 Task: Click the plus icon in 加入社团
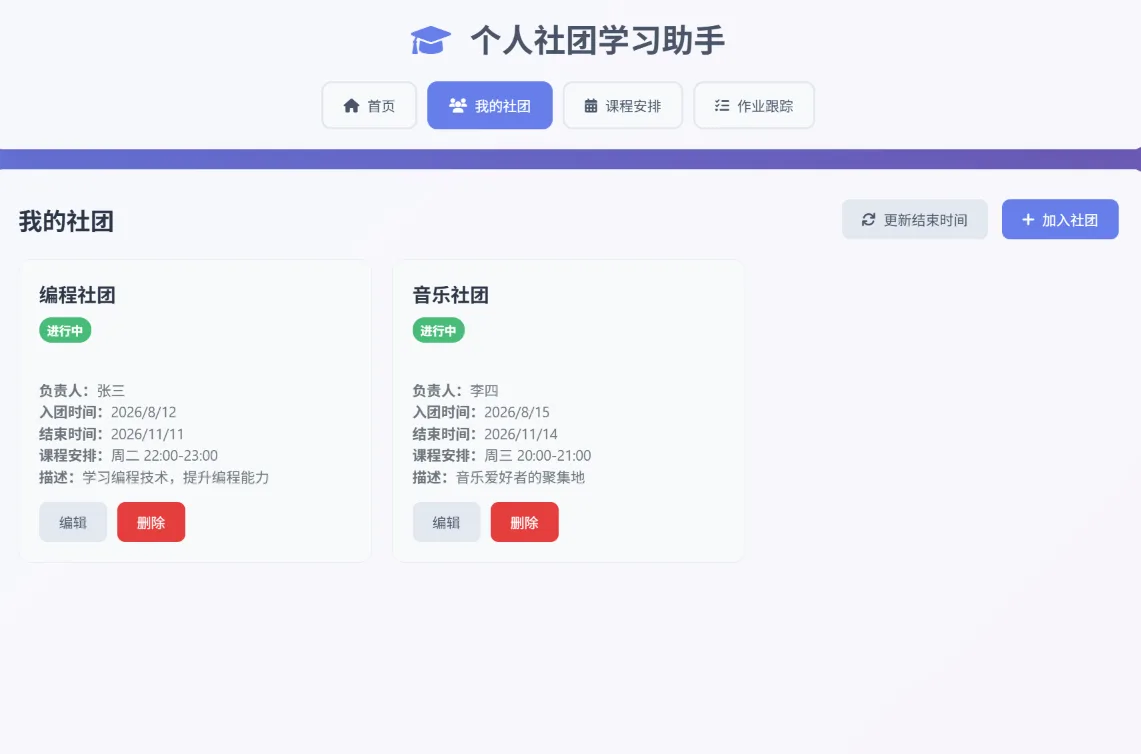pos(1027,219)
